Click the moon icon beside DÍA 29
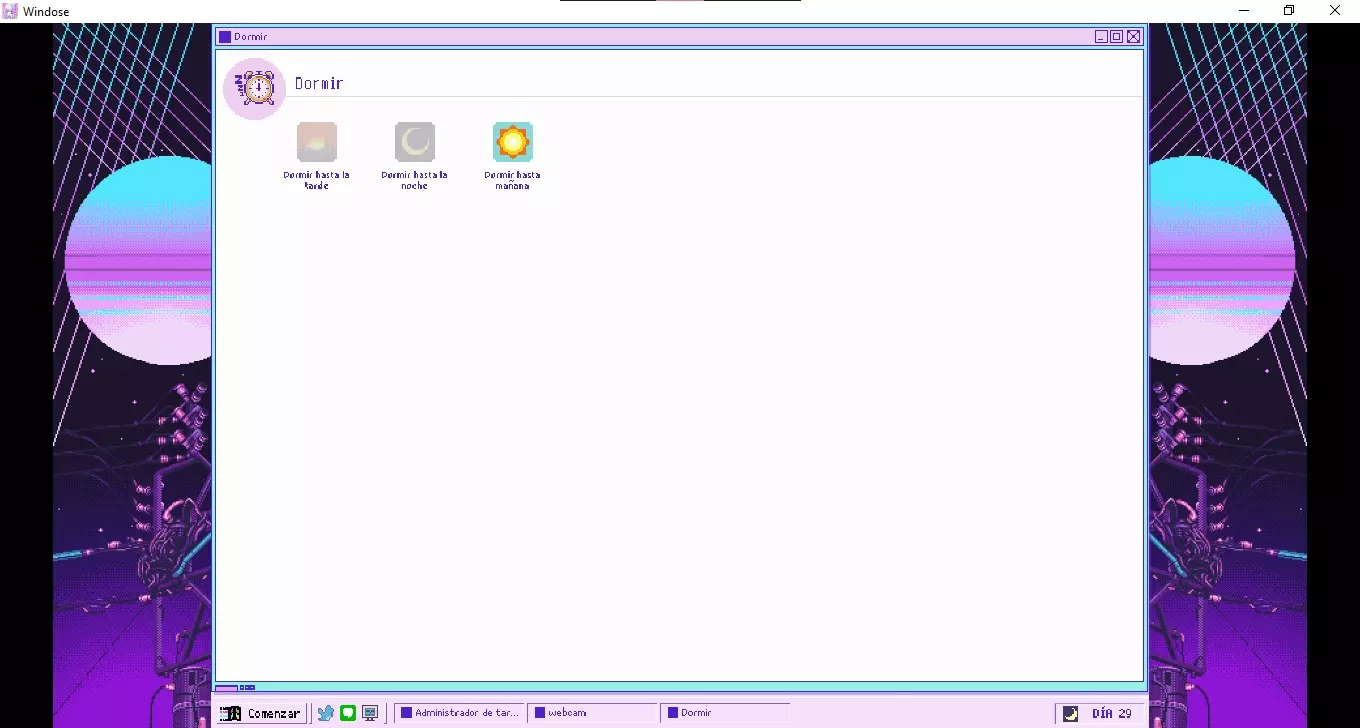1360x728 pixels. pyautogui.click(x=1070, y=713)
